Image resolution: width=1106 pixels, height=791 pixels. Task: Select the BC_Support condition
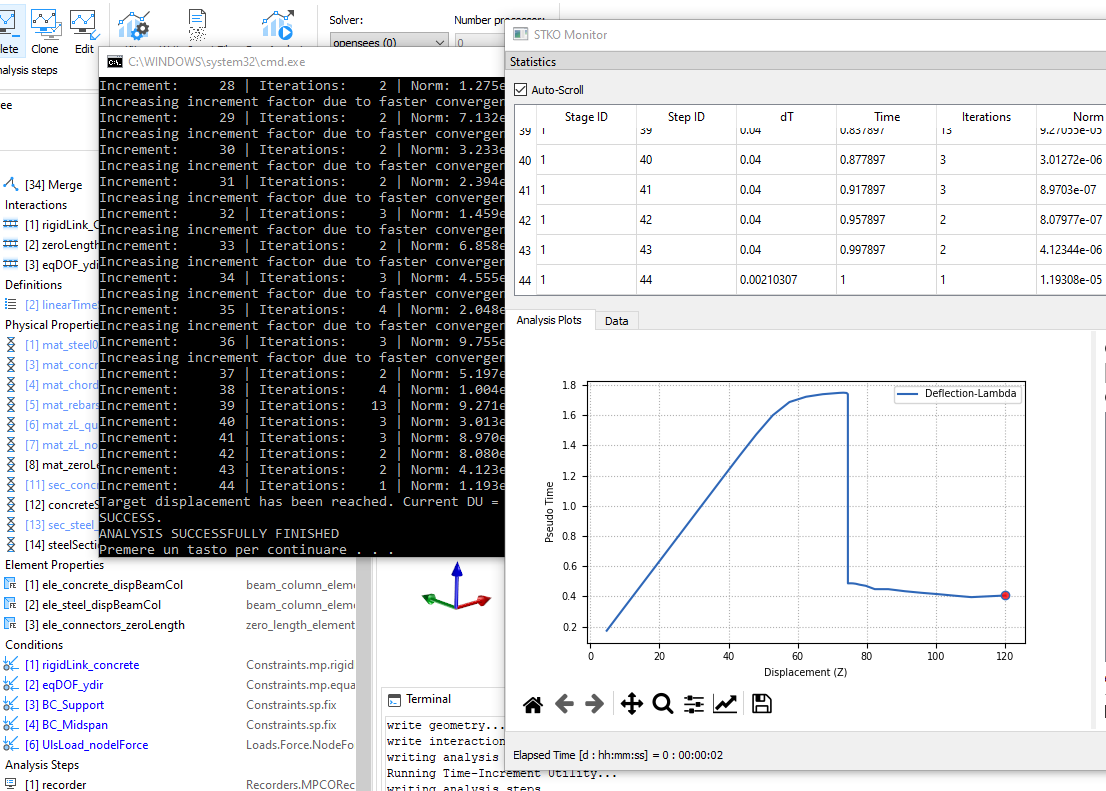click(64, 705)
